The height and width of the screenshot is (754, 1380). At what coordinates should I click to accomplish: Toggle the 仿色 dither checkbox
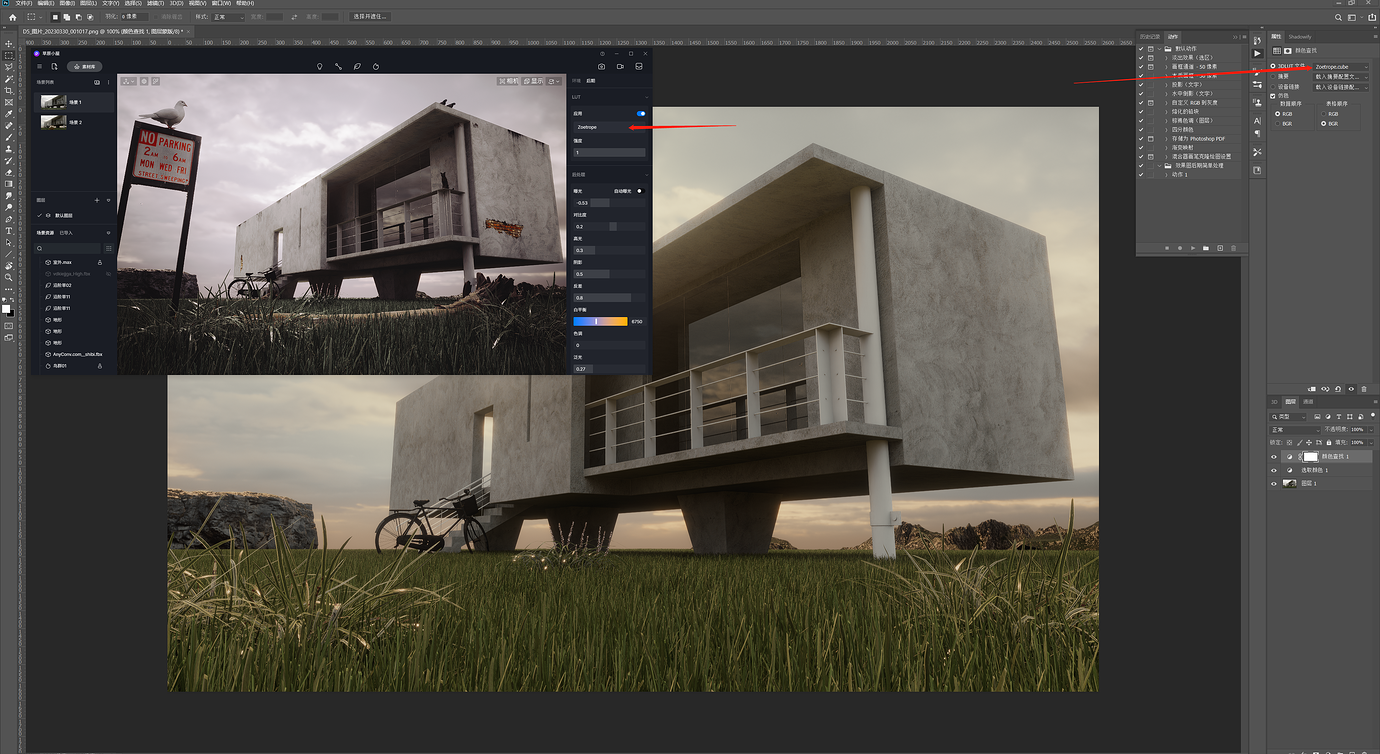coord(1272,96)
